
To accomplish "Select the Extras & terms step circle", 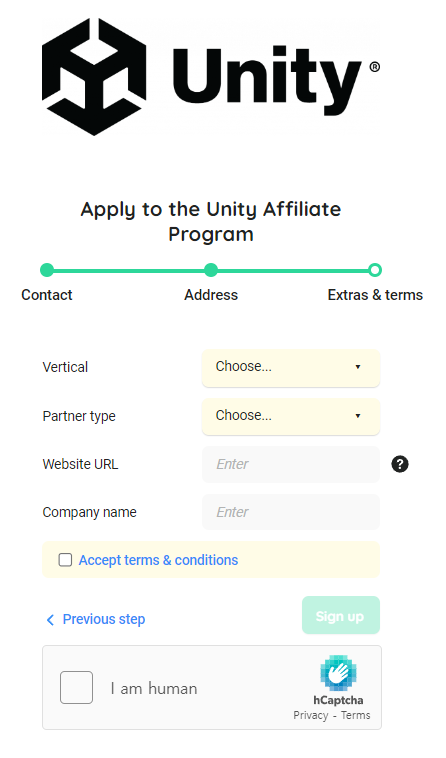I will point(375,270).
